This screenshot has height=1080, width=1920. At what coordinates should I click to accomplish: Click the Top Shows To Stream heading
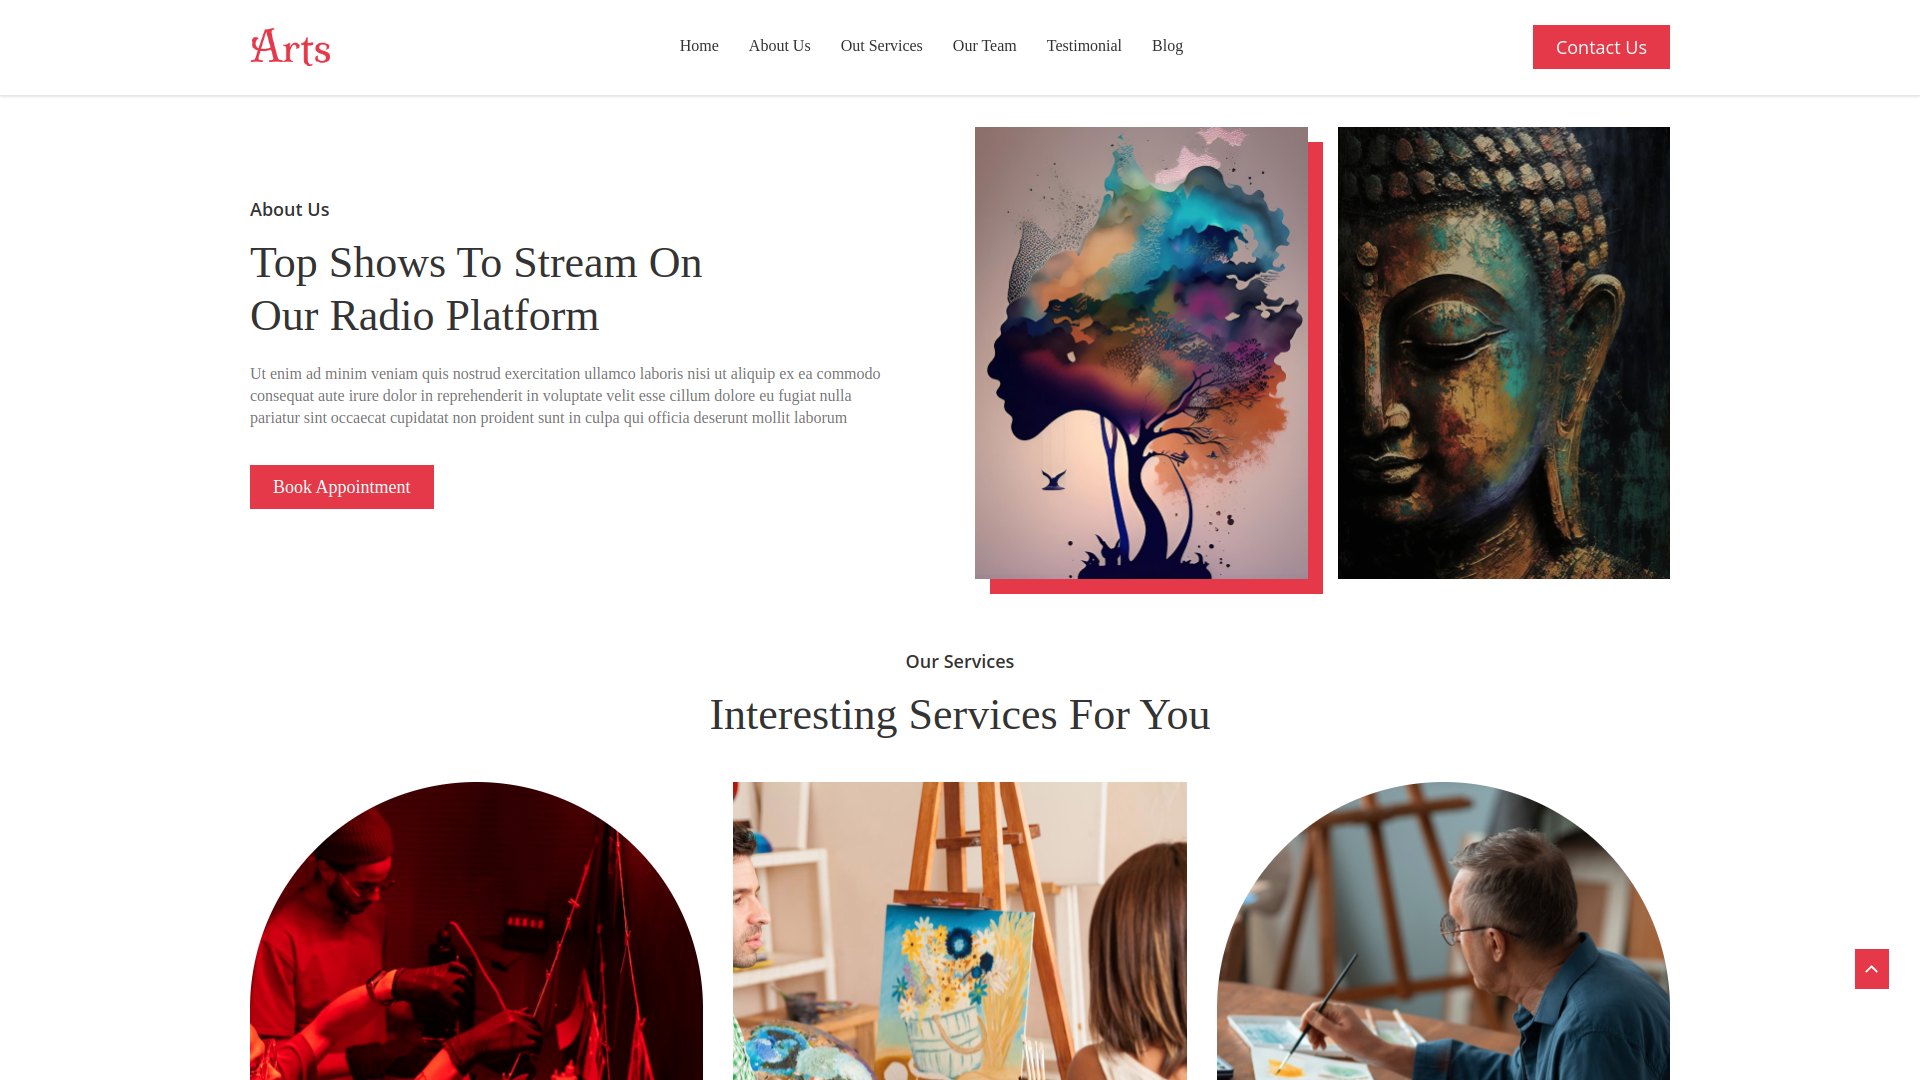[x=476, y=289]
